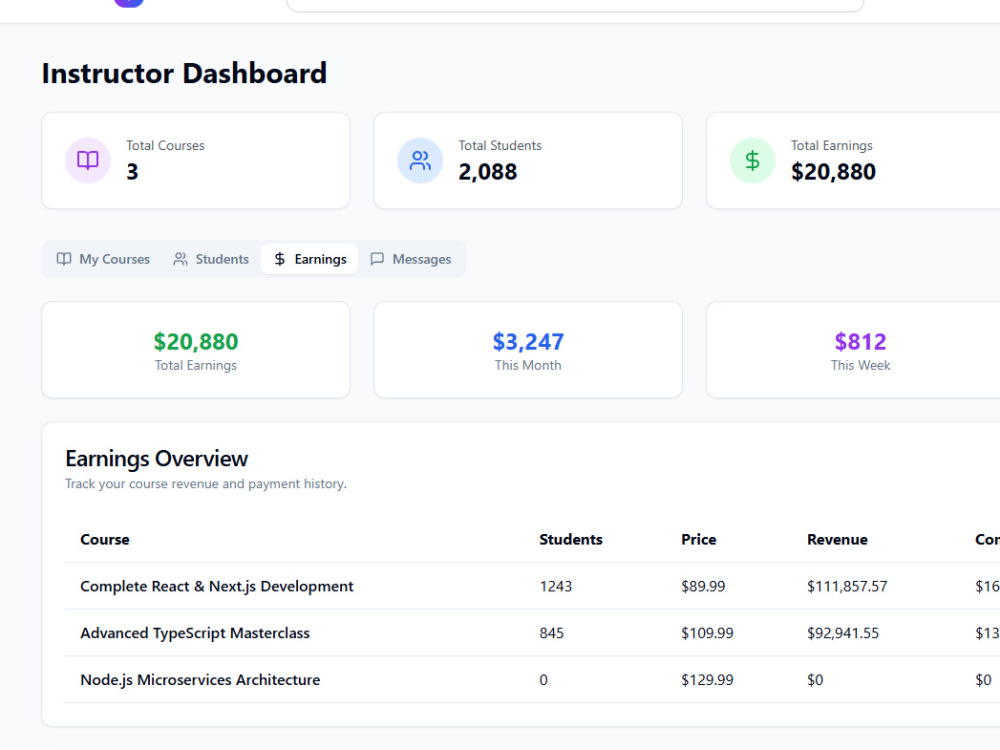Click the Instructor Dashboard title
1000x750 pixels.
[x=184, y=73]
